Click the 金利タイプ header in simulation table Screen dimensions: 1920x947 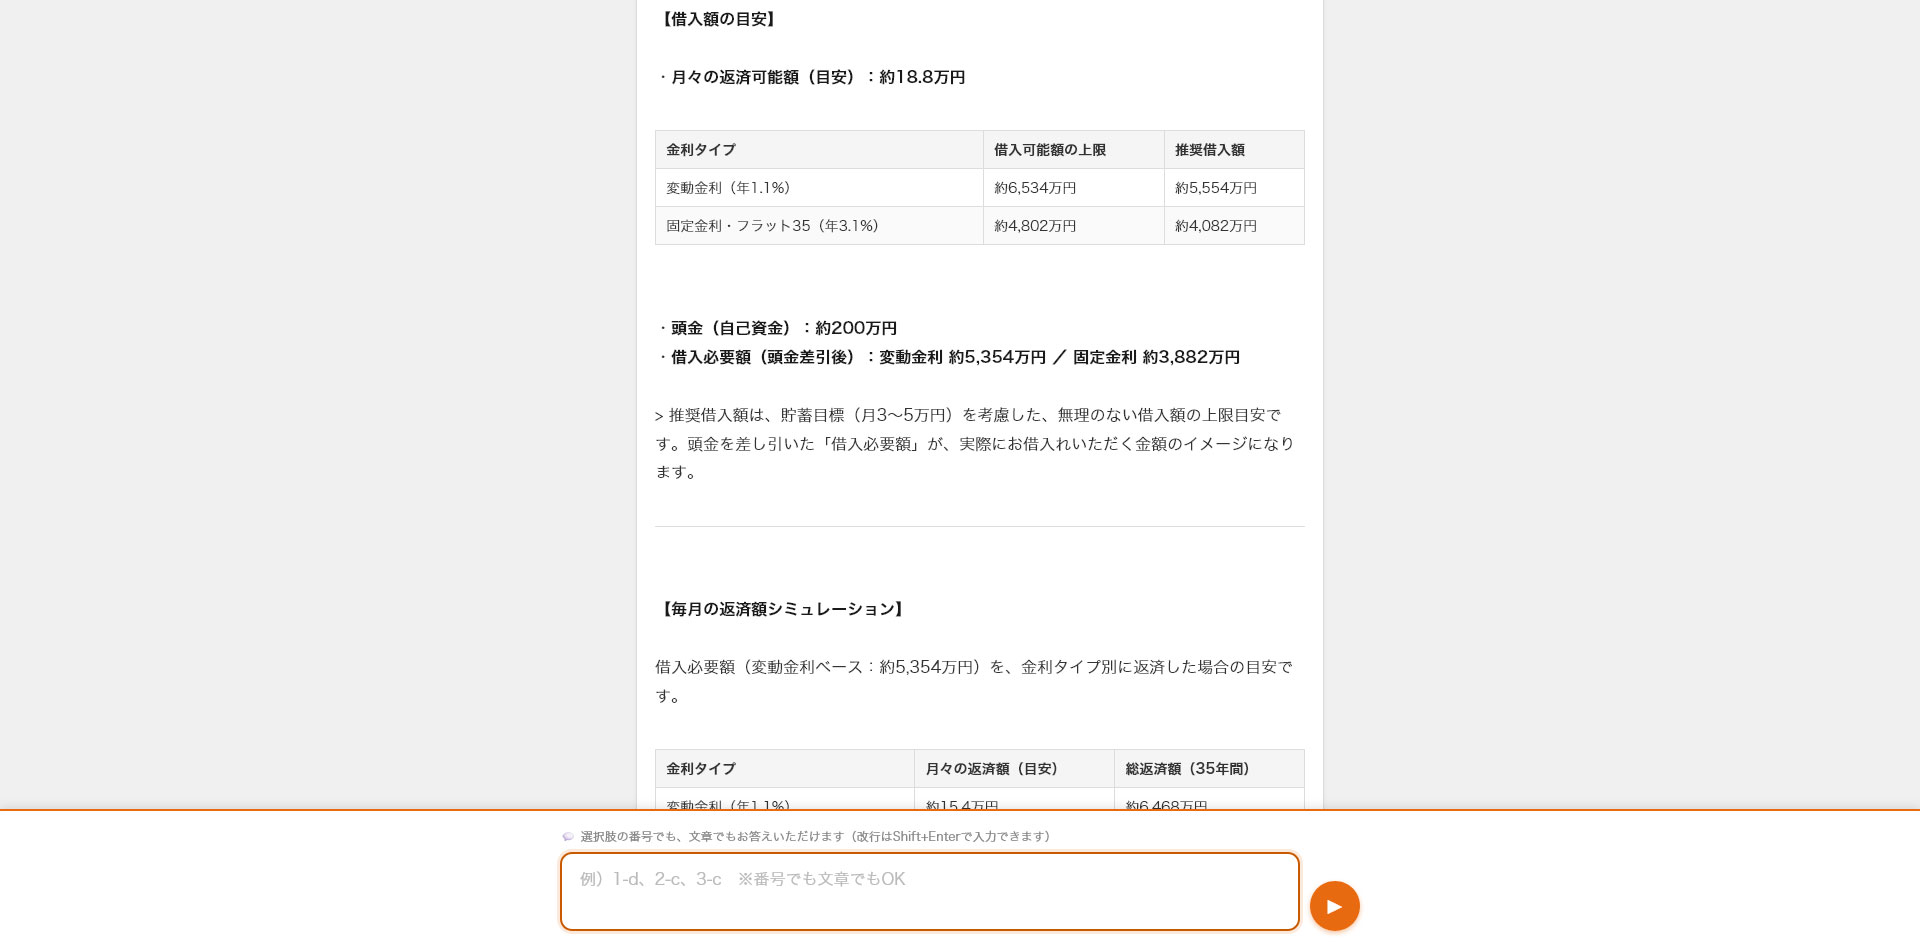tap(785, 769)
